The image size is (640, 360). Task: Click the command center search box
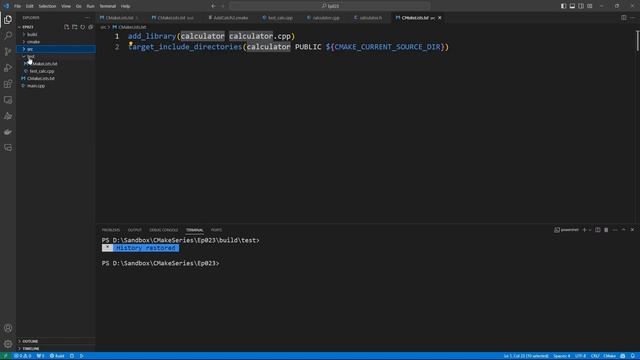(330, 6)
